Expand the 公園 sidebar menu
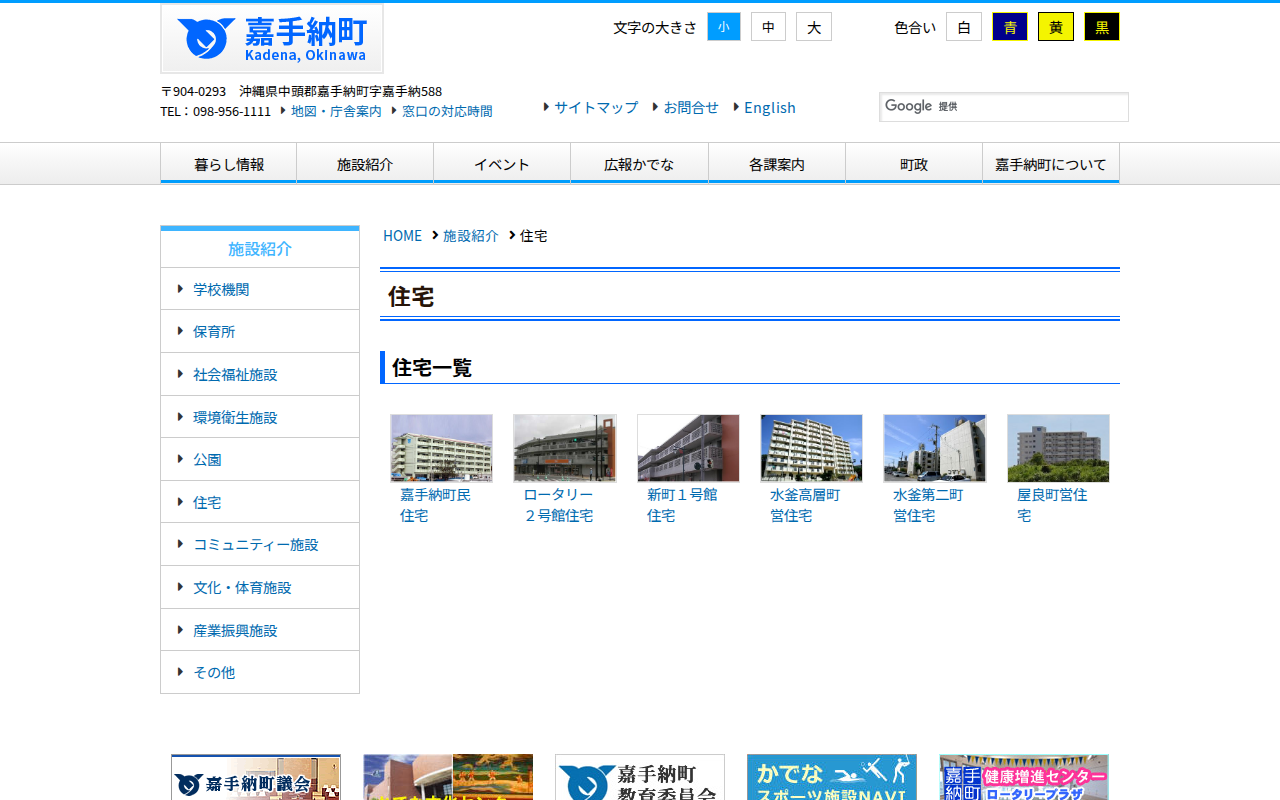This screenshot has width=1280, height=800. pos(207,459)
